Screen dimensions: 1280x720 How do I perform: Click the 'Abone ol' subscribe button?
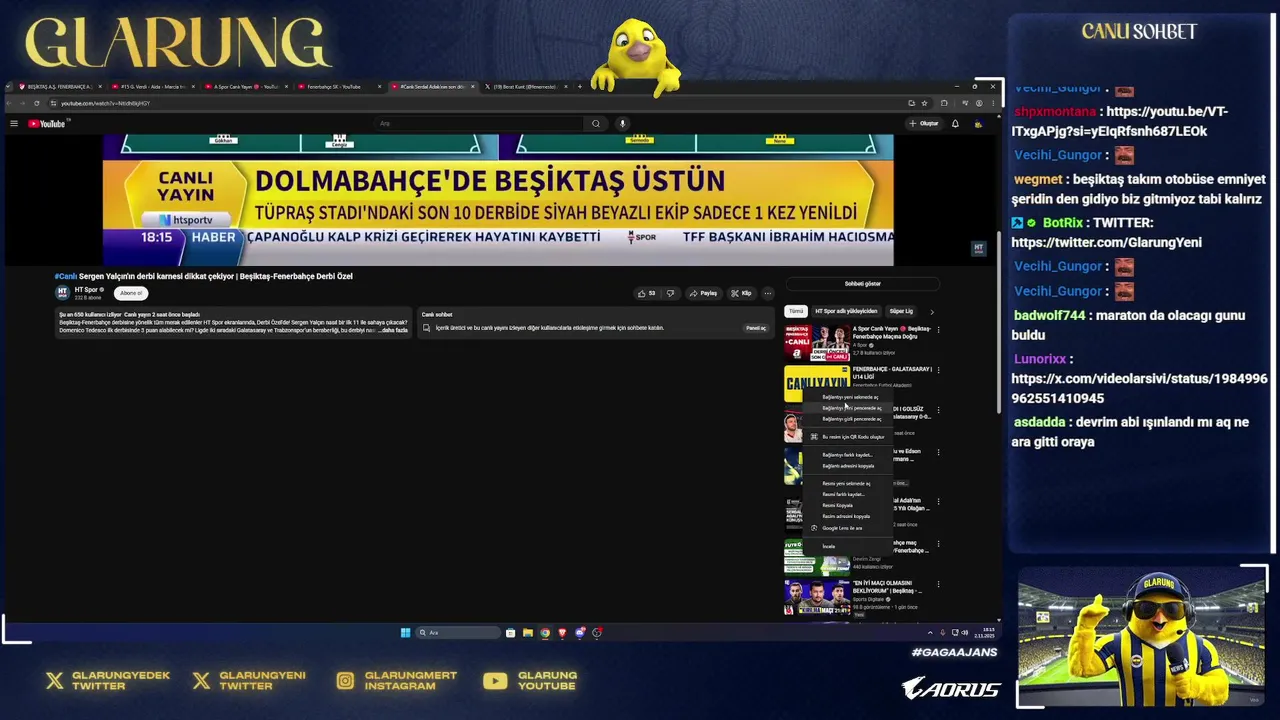(131, 293)
